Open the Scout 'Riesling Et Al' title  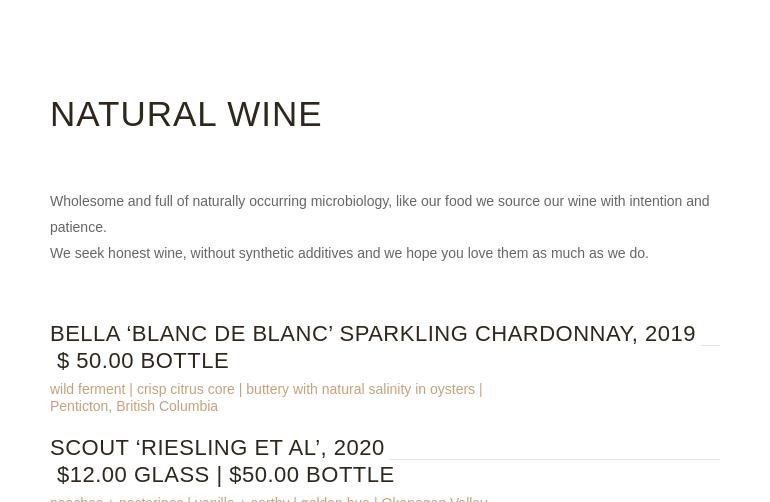[217, 448]
